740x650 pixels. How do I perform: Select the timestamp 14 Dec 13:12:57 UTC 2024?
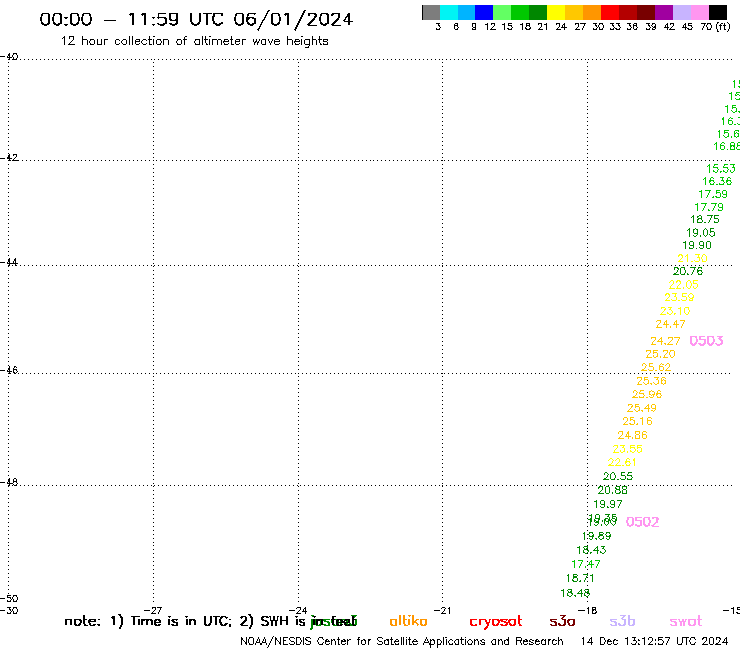tap(654, 642)
